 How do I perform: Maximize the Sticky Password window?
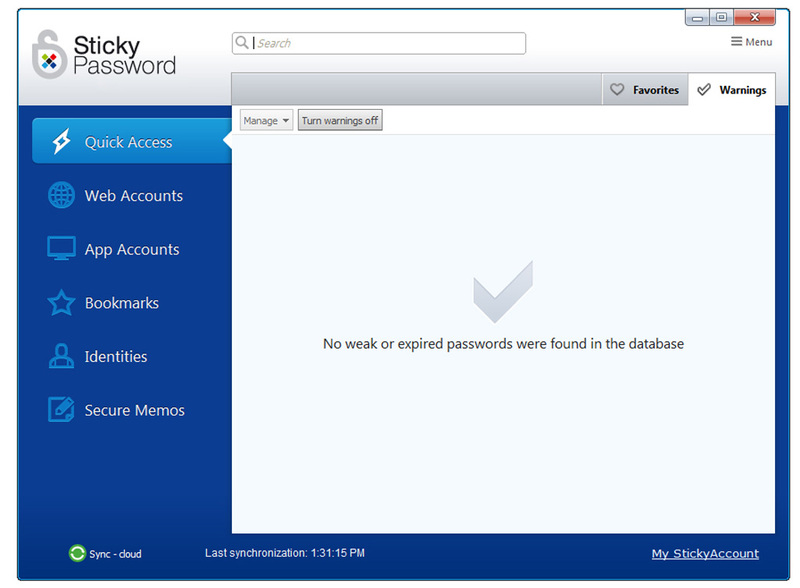[x=721, y=17]
